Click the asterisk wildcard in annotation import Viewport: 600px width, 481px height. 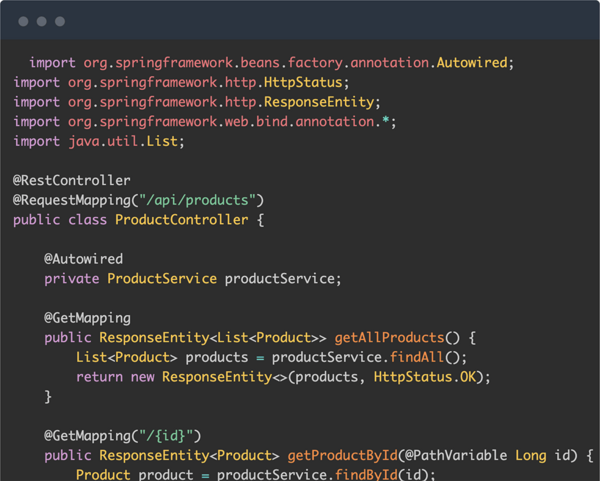coord(385,121)
